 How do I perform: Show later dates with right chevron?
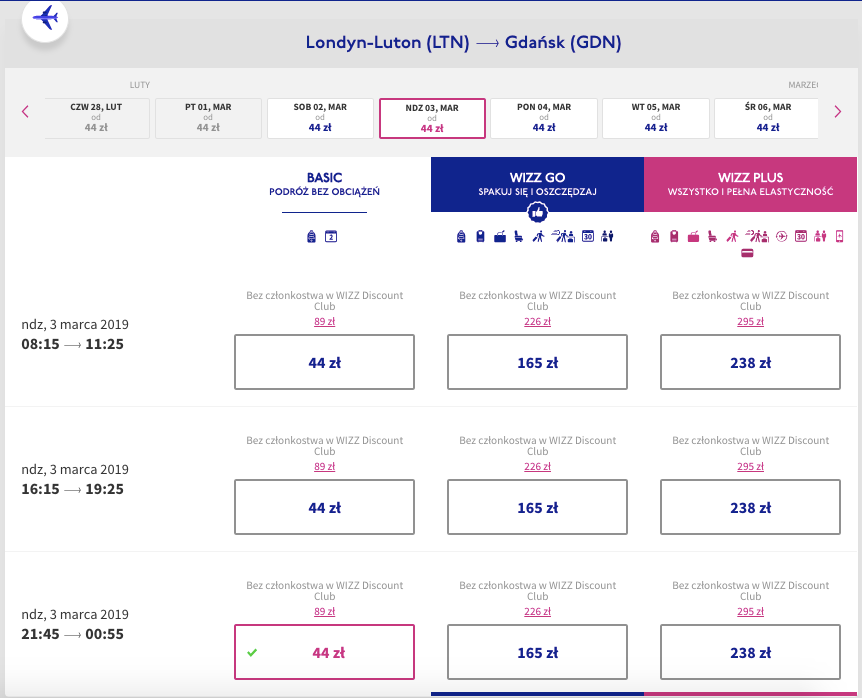click(x=838, y=112)
